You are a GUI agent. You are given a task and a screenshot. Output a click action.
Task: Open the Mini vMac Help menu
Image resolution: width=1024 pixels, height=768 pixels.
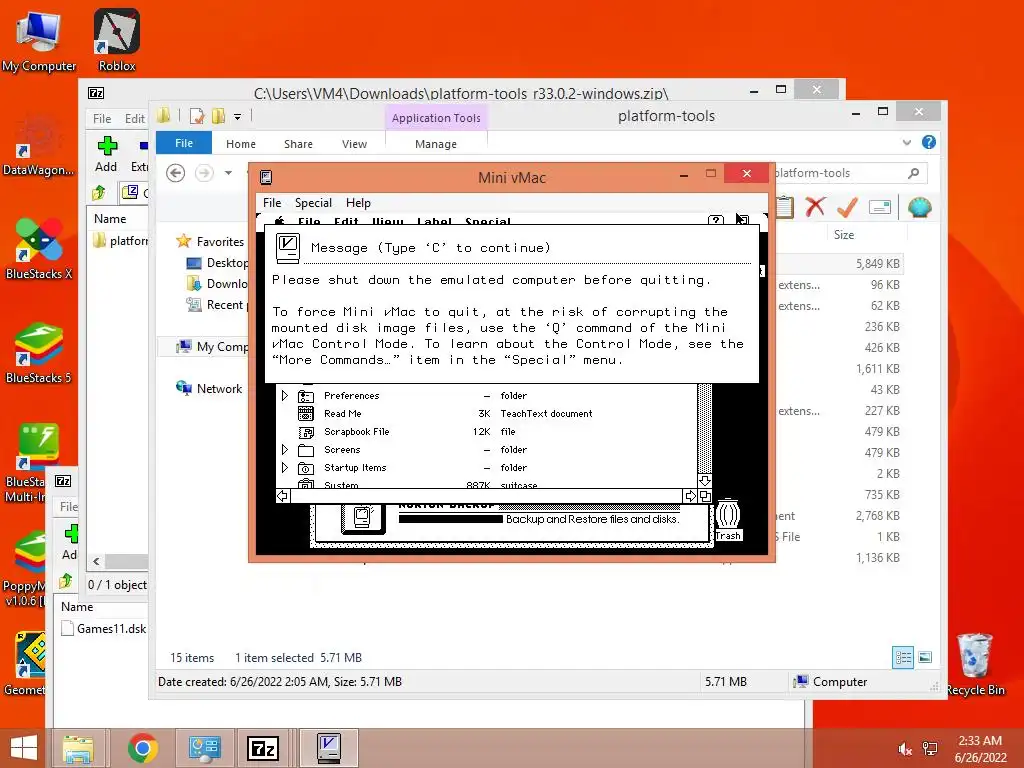tap(358, 202)
